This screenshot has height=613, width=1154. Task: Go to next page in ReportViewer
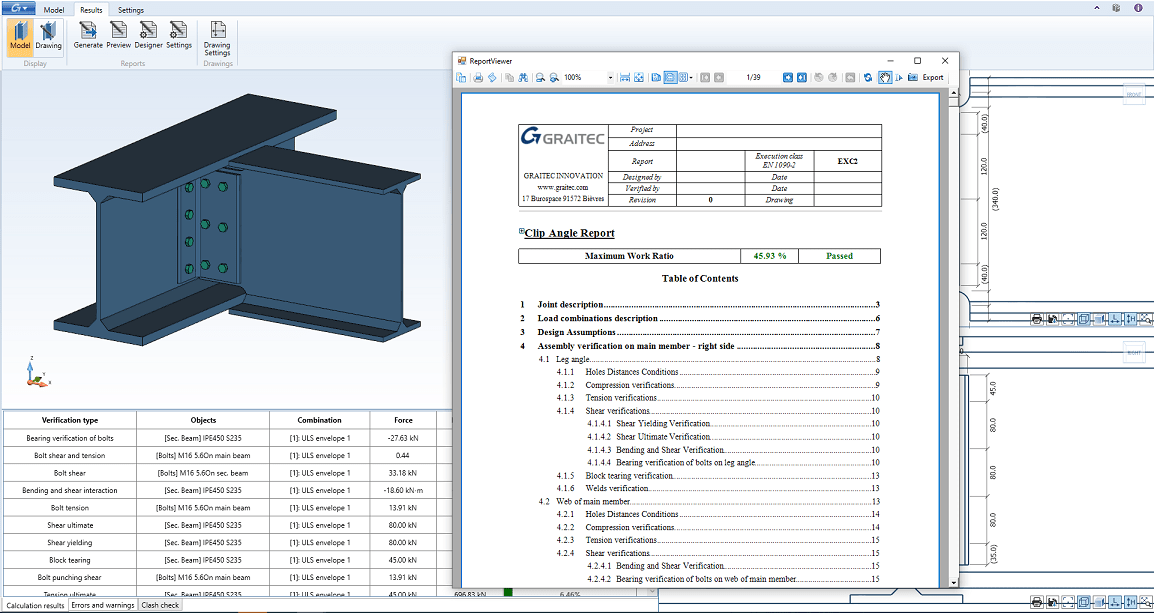(787, 77)
